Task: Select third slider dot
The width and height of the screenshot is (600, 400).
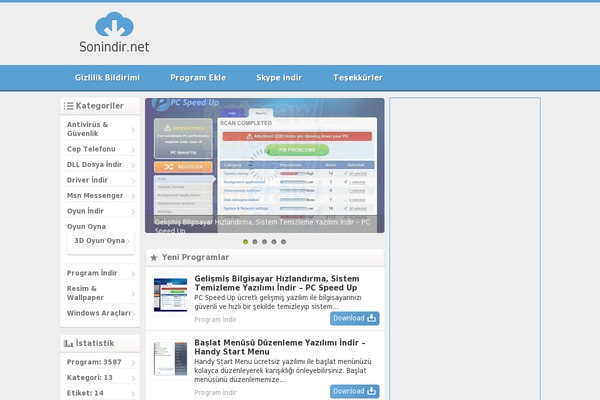Action: (264, 242)
